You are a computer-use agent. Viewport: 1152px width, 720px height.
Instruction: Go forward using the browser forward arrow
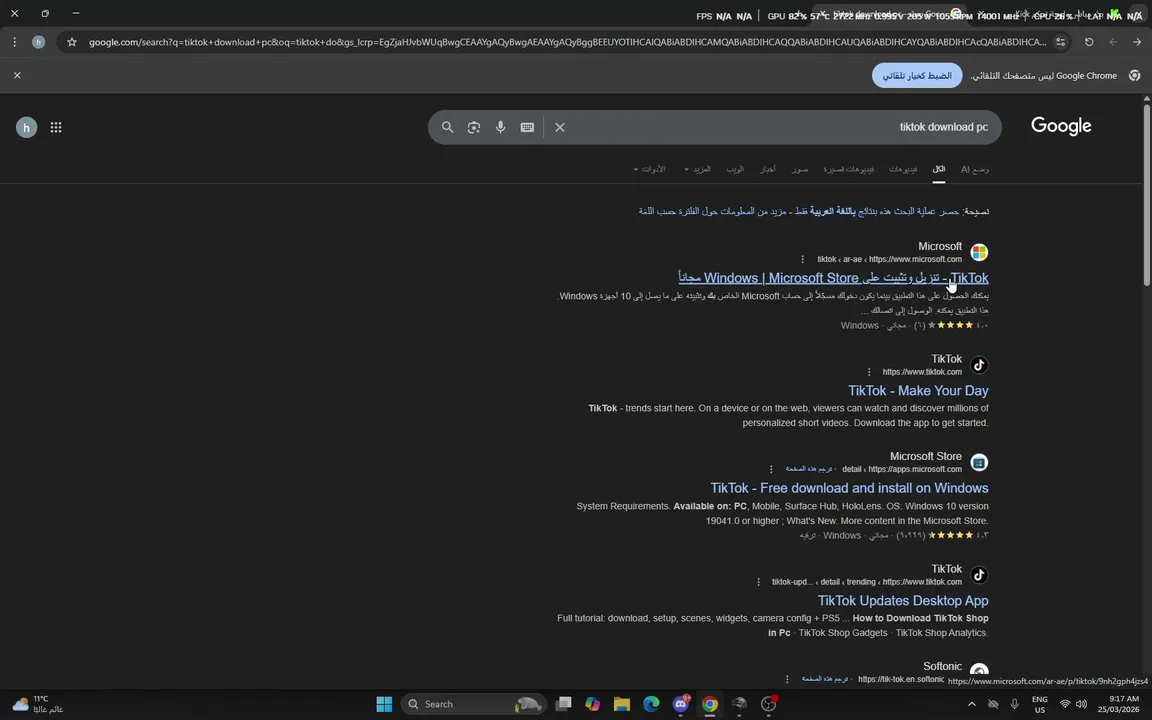[1137, 43]
